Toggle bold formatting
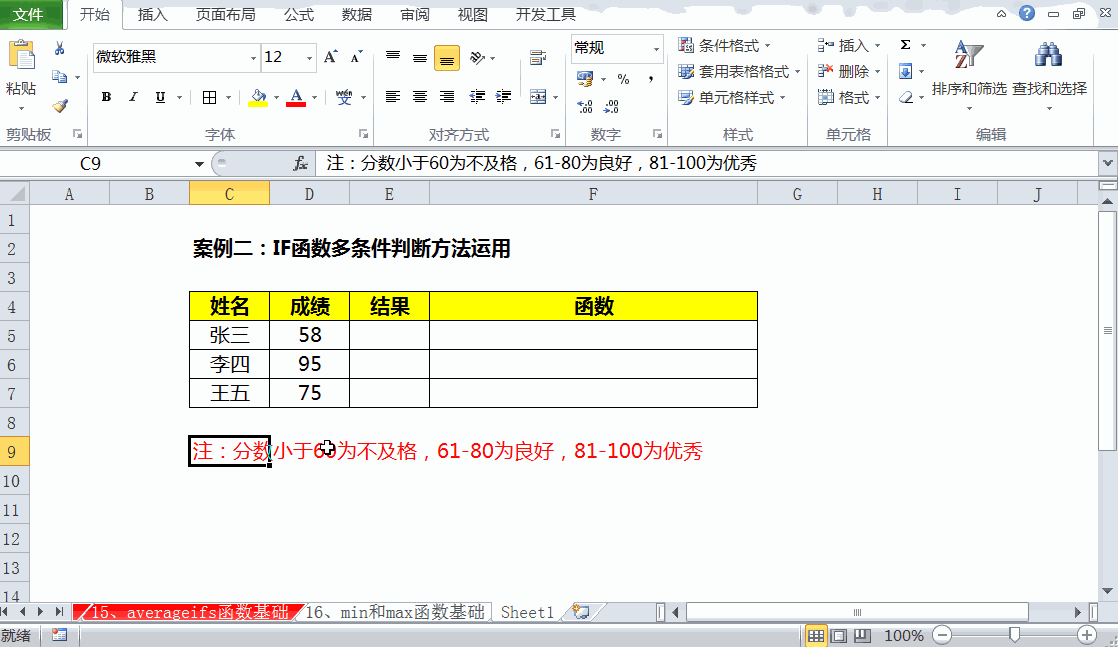 pos(106,97)
